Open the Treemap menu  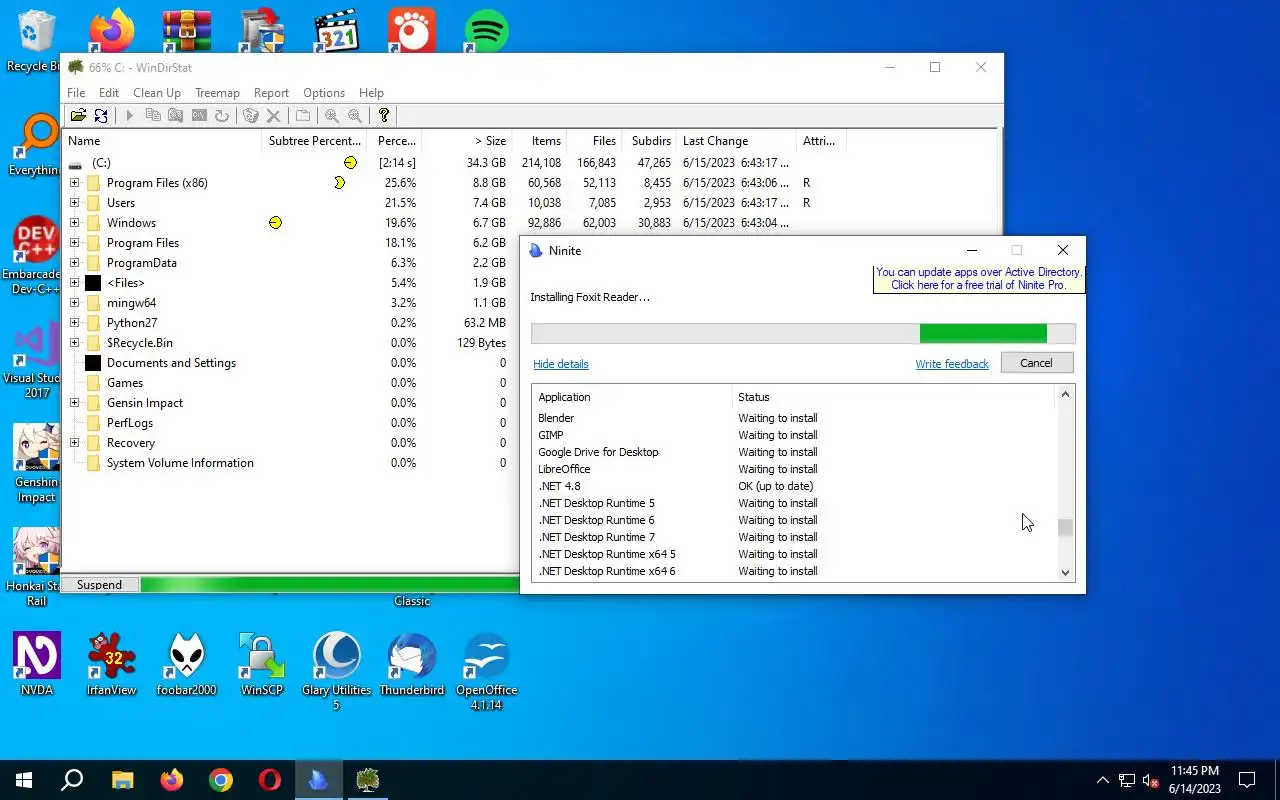pyautogui.click(x=217, y=93)
